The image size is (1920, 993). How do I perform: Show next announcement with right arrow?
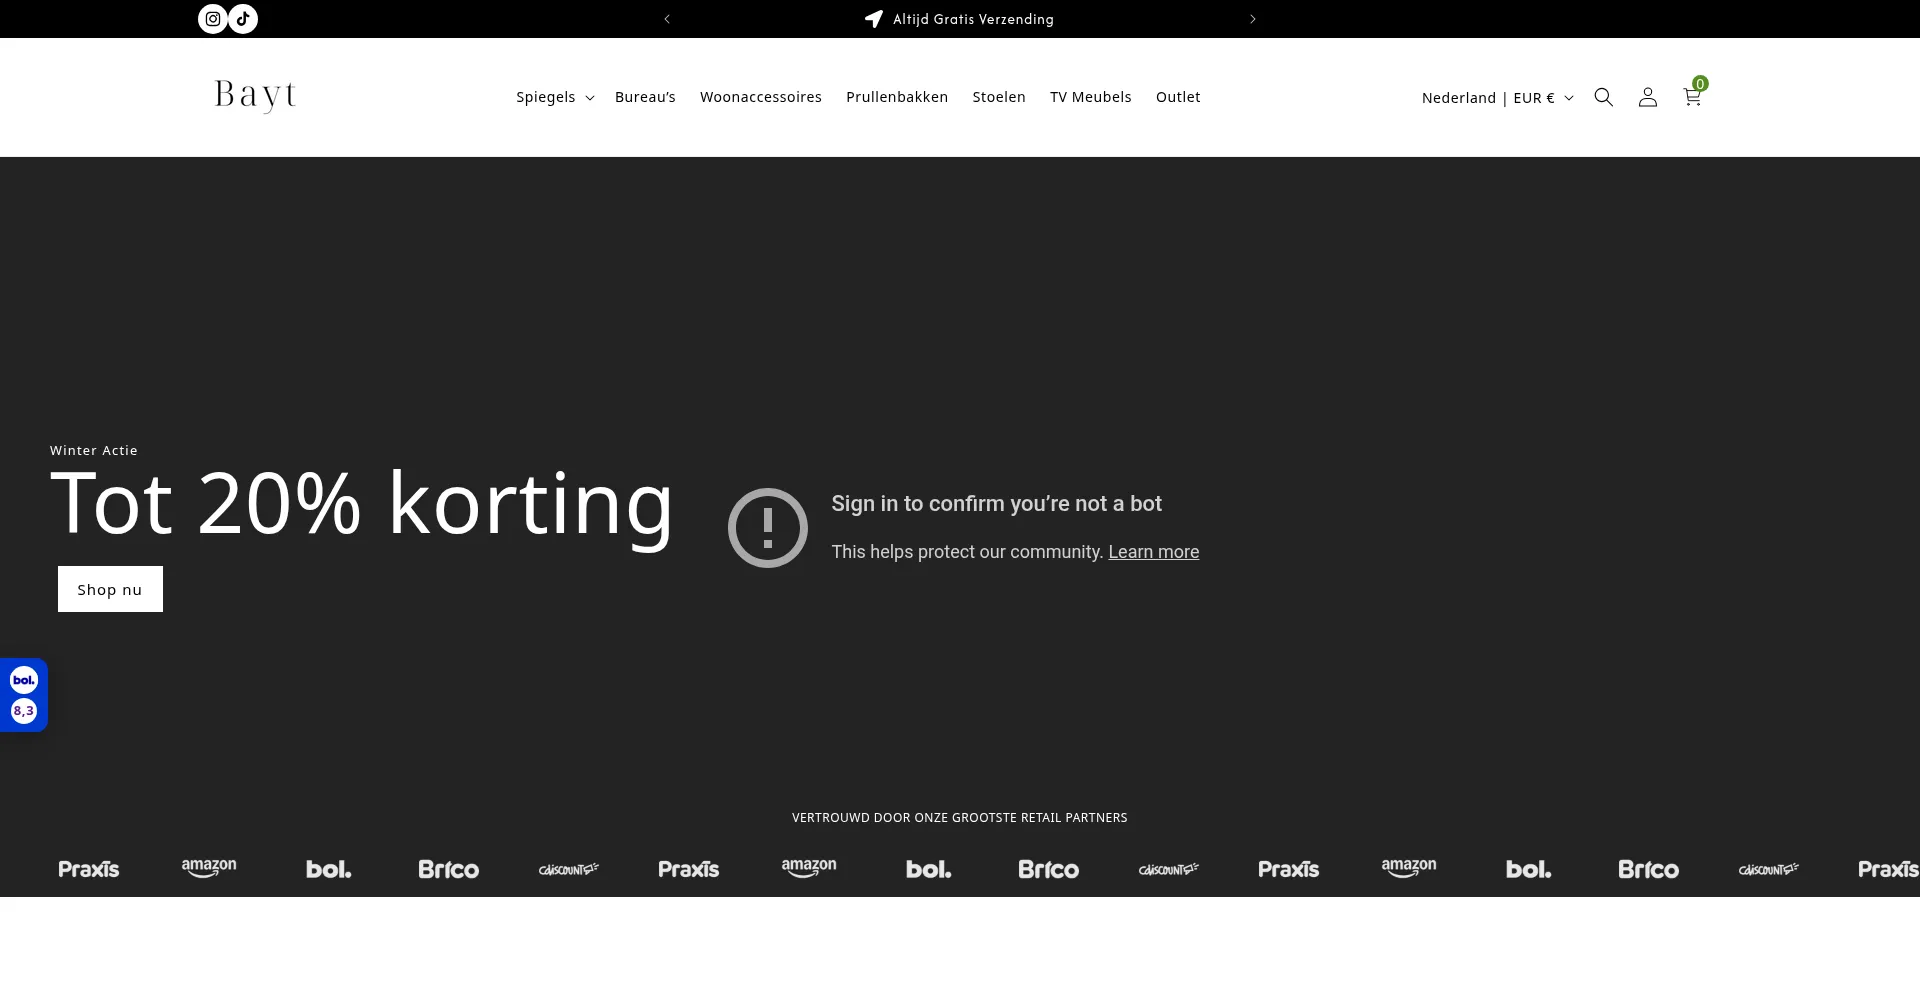pos(1252,19)
